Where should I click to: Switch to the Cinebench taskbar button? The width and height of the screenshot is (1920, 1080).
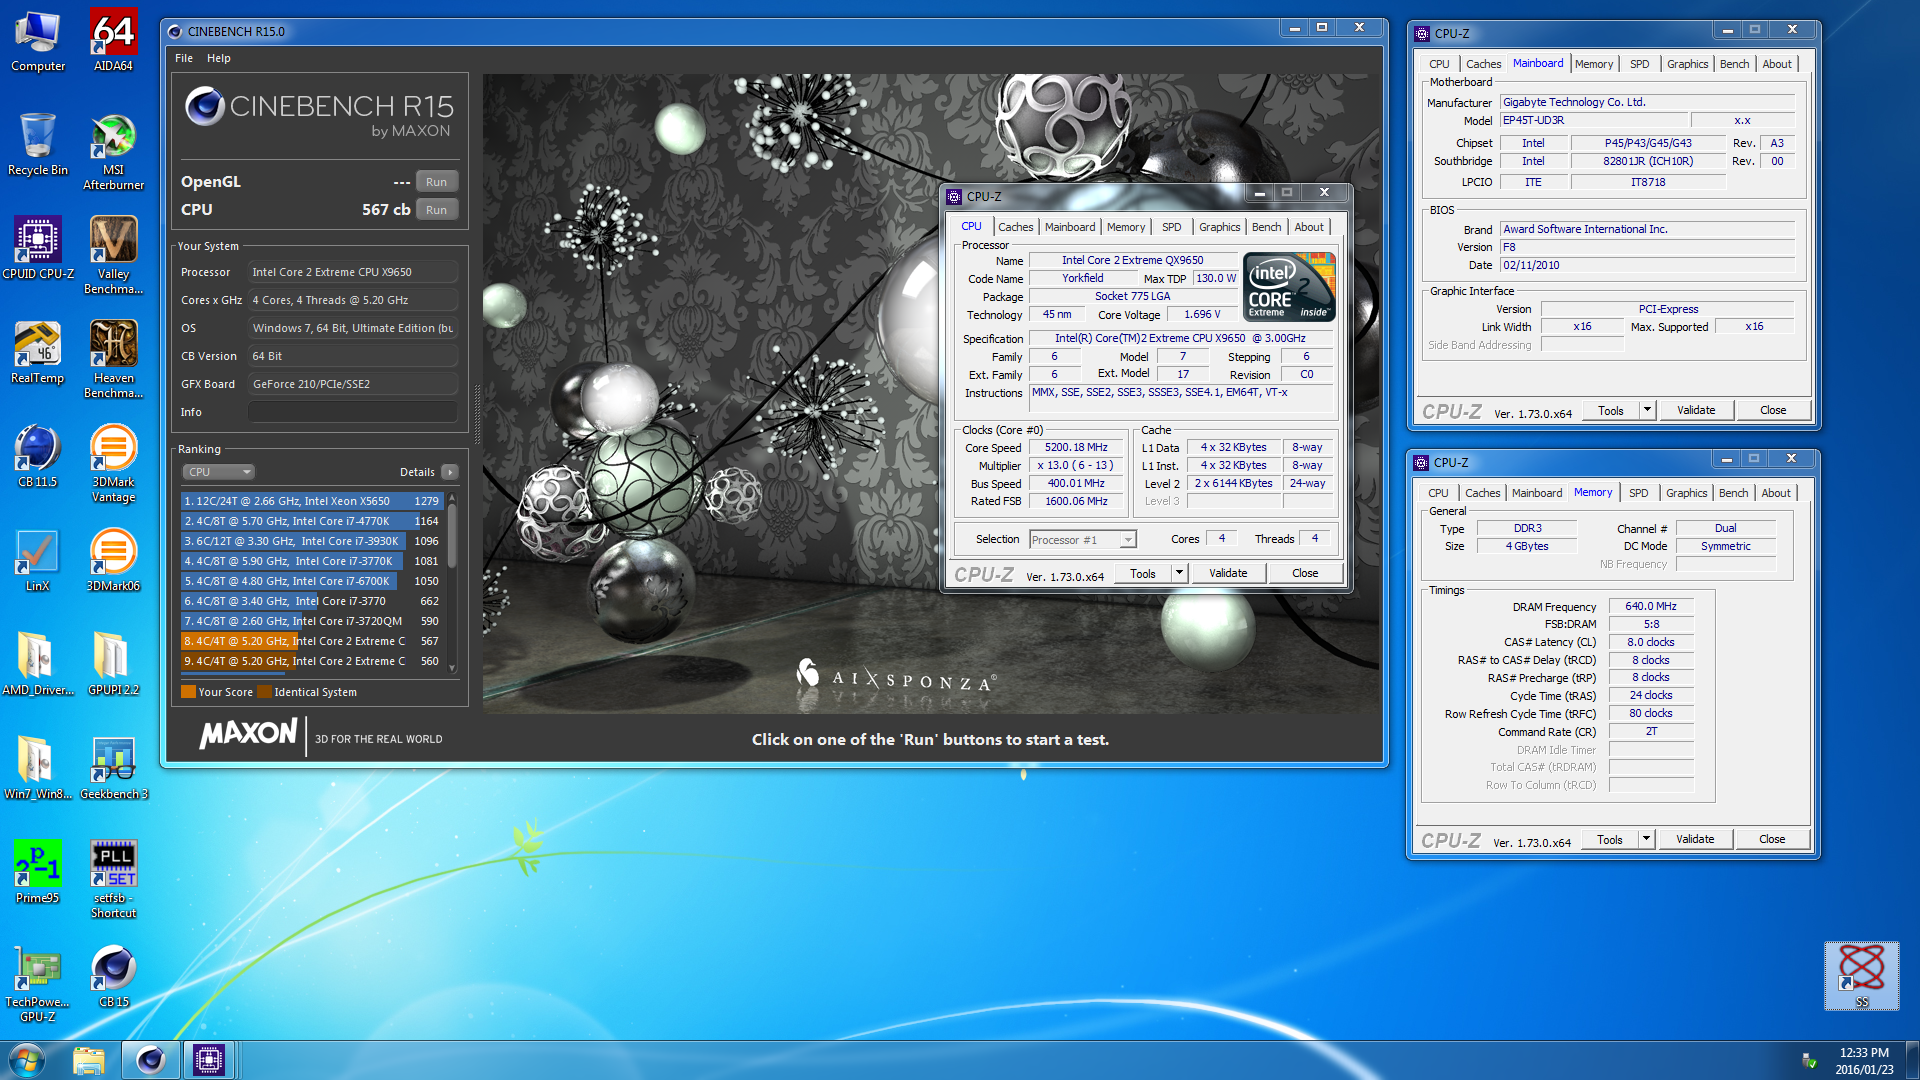point(151,1059)
